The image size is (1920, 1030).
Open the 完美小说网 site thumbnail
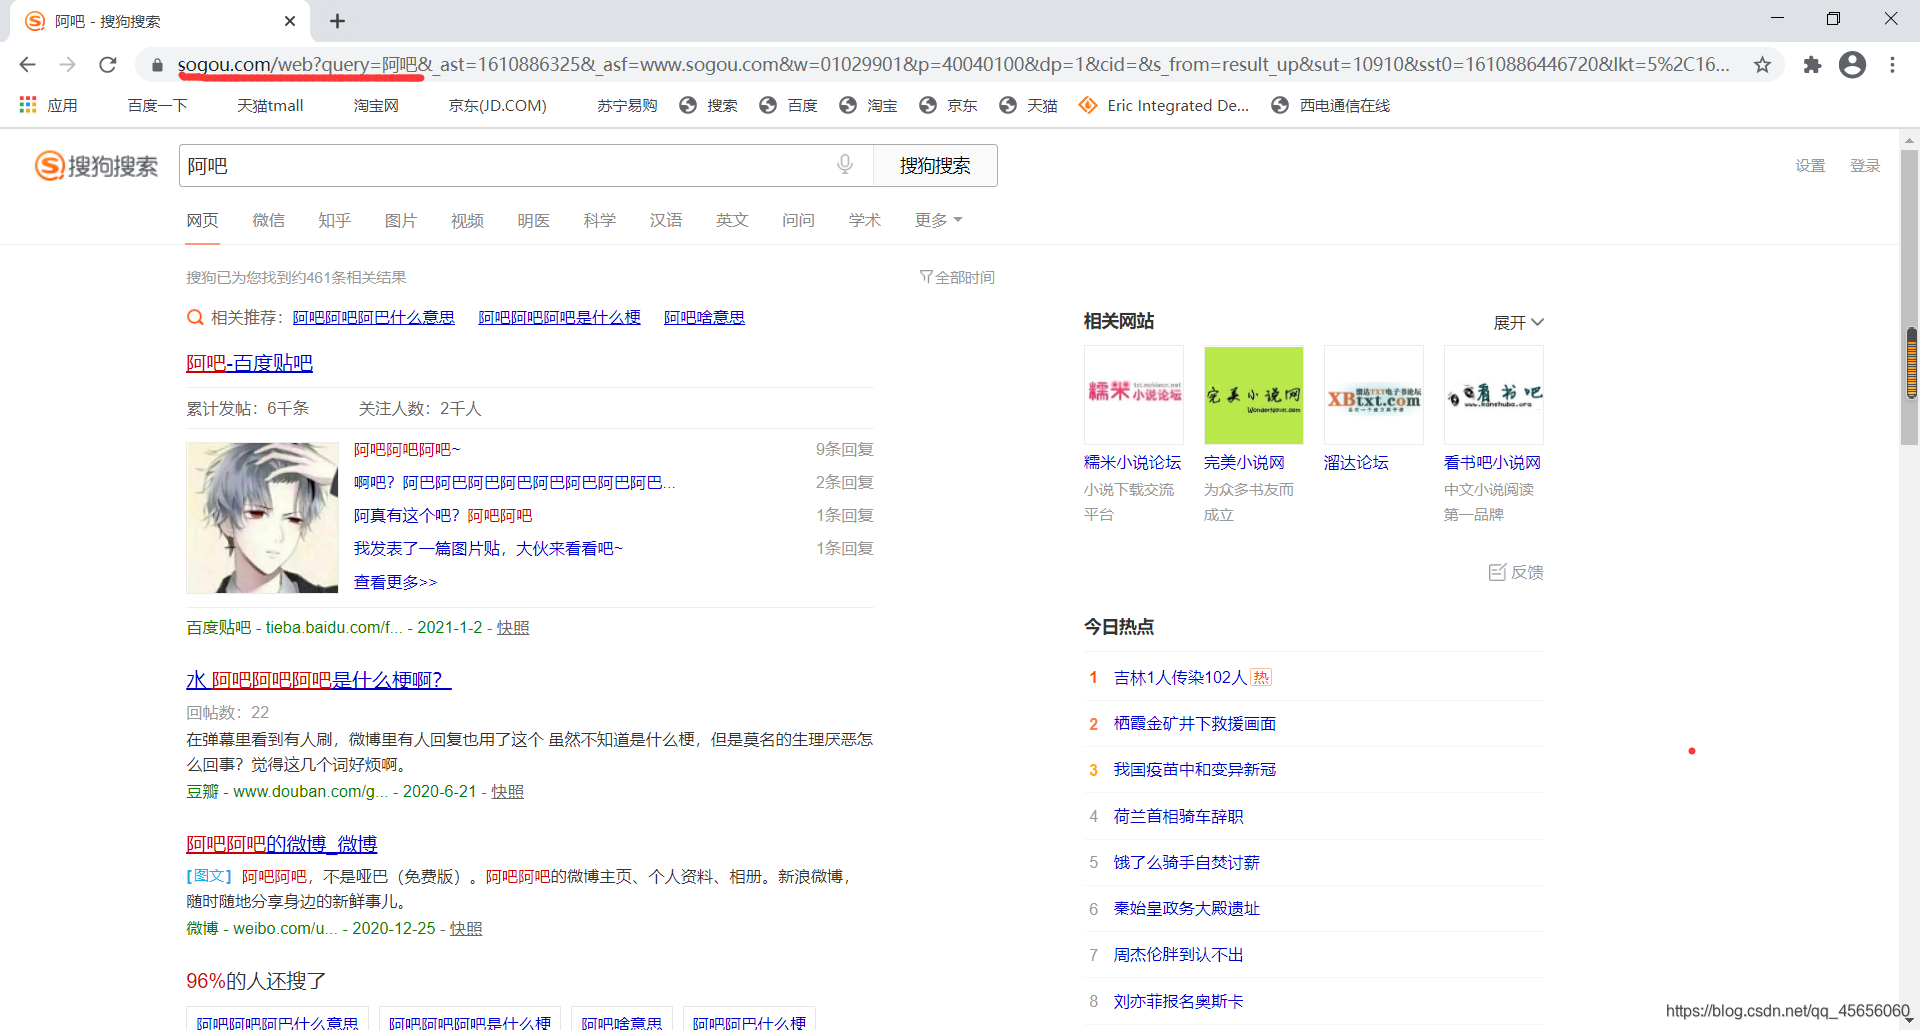coord(1254,395)
